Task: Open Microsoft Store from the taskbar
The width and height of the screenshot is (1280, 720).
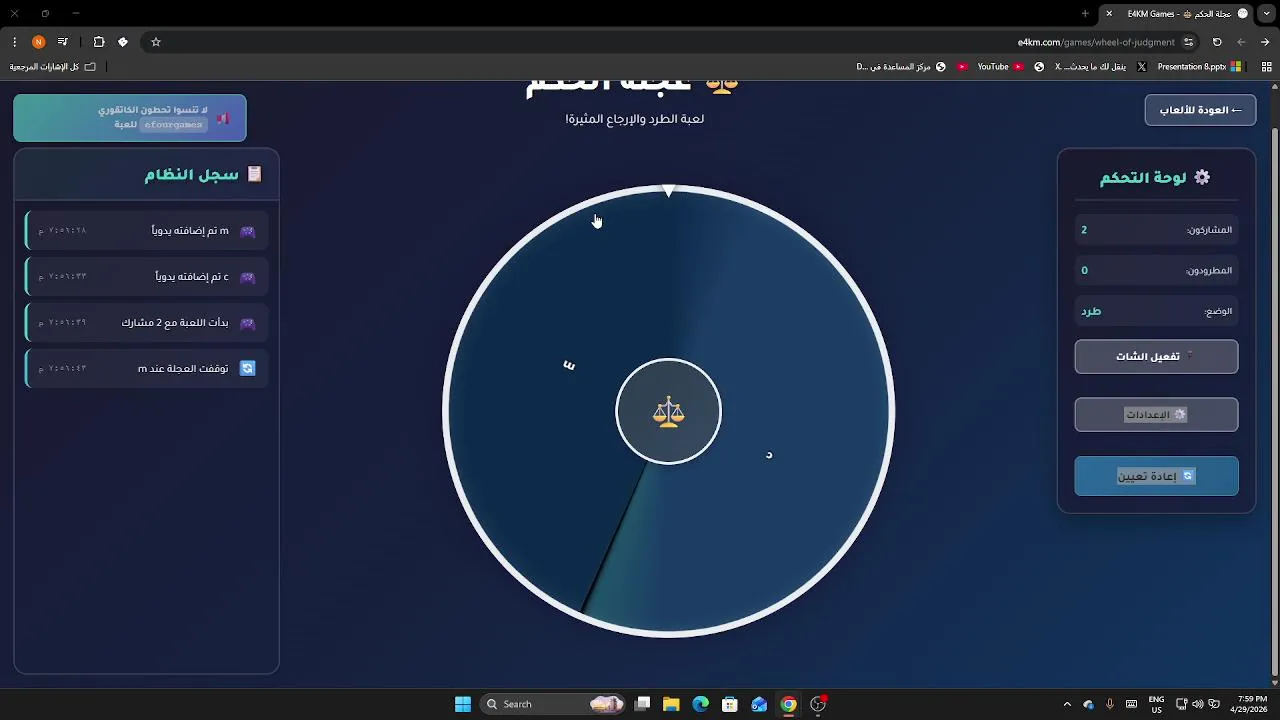Action: 730,704
